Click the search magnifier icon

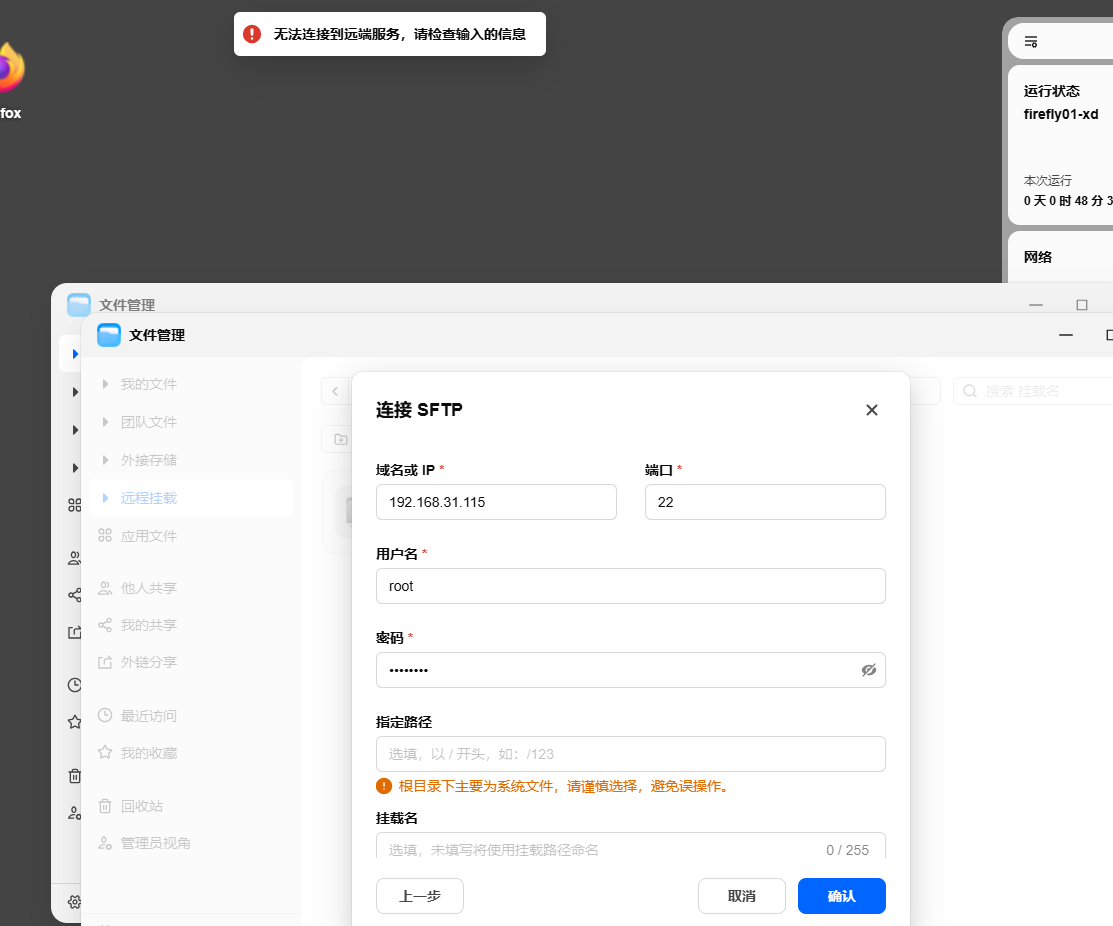coord(970,391)
